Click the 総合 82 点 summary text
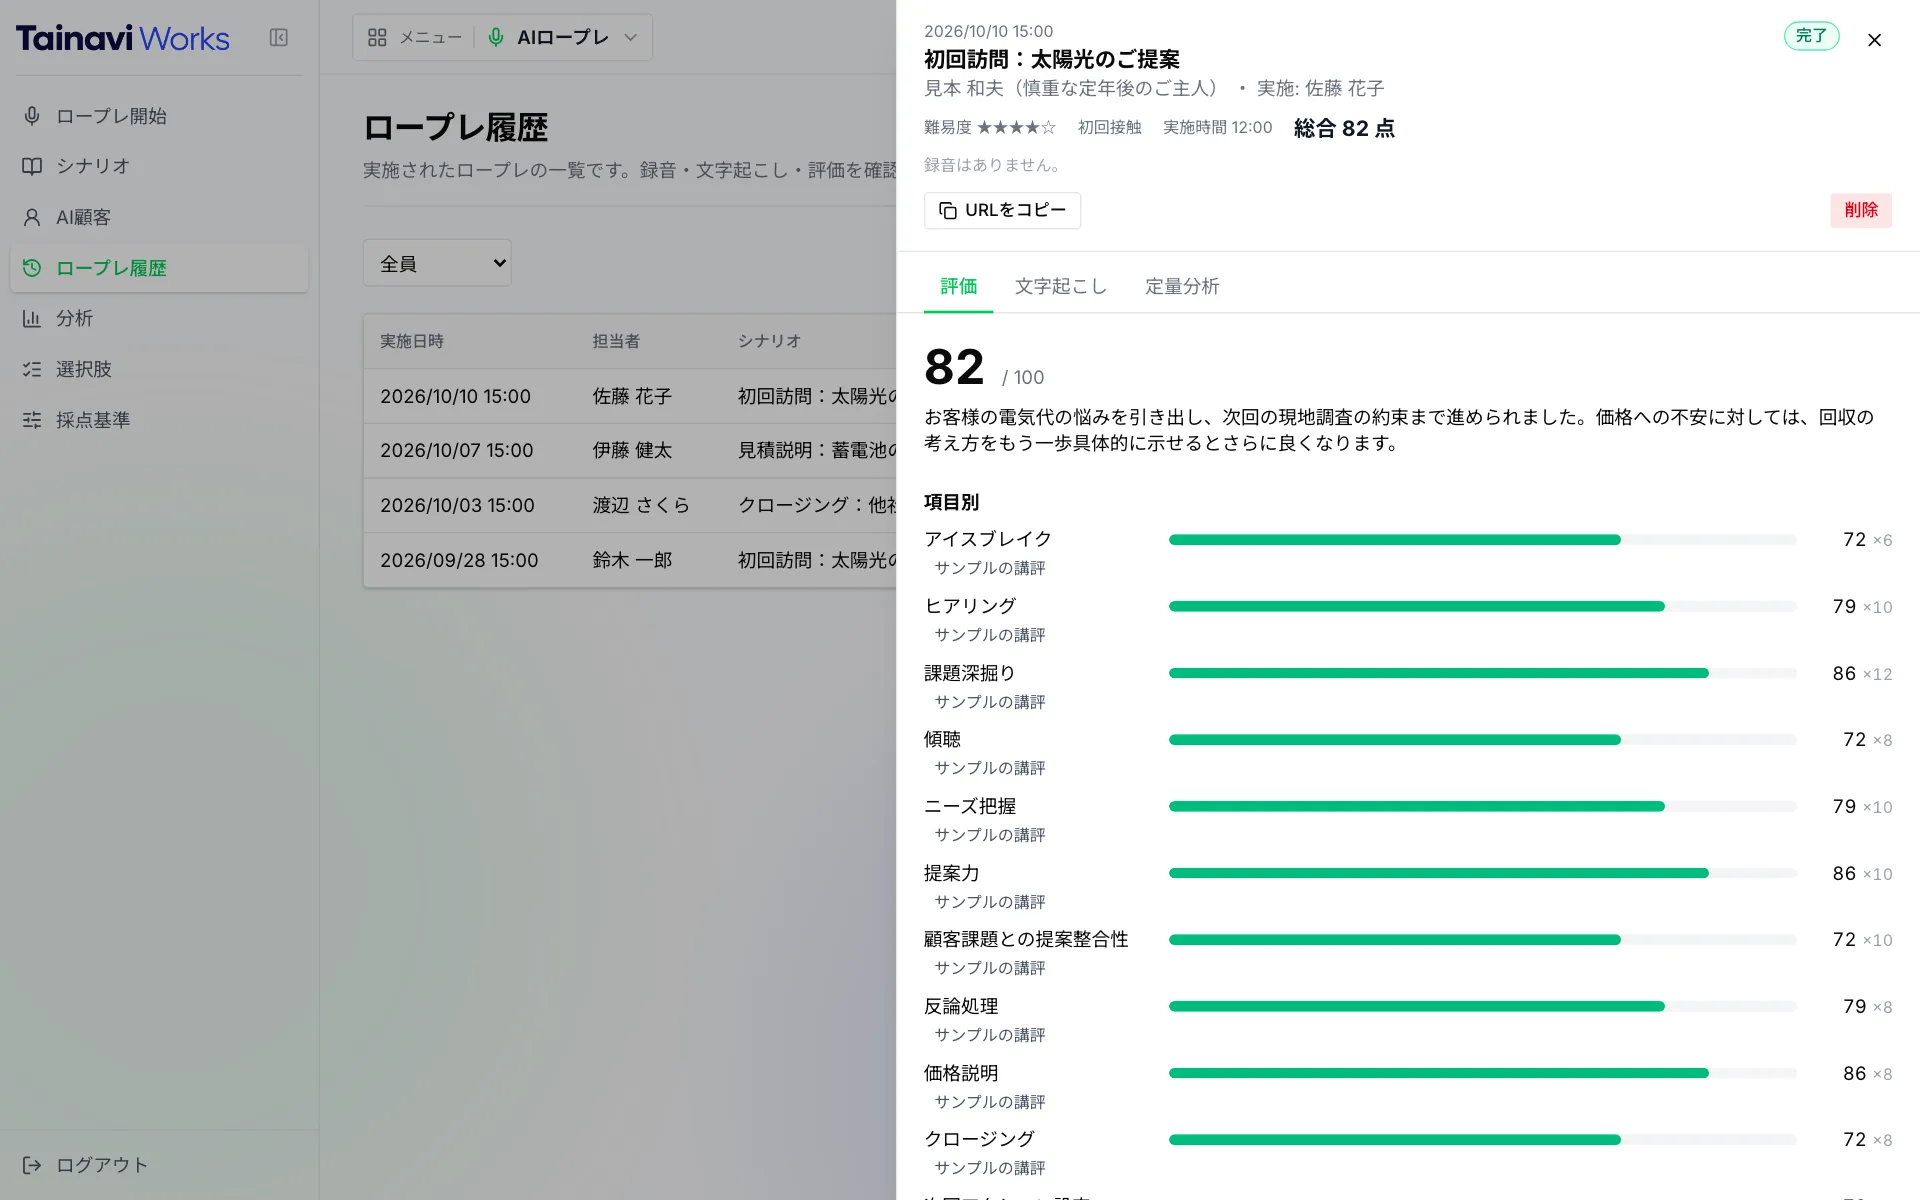 pos(1344,128)
